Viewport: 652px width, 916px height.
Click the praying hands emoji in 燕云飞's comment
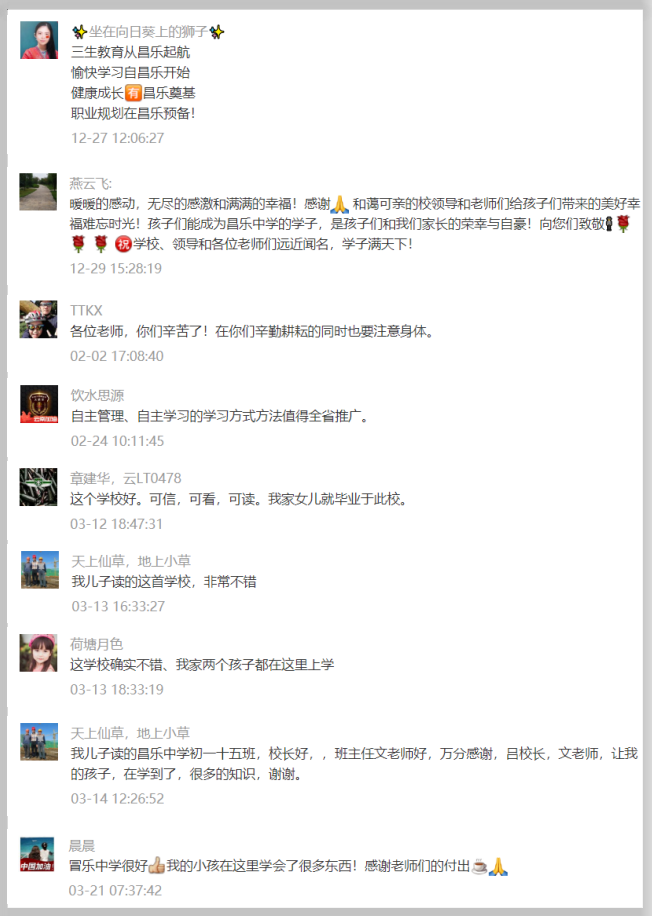coord(340,204)
